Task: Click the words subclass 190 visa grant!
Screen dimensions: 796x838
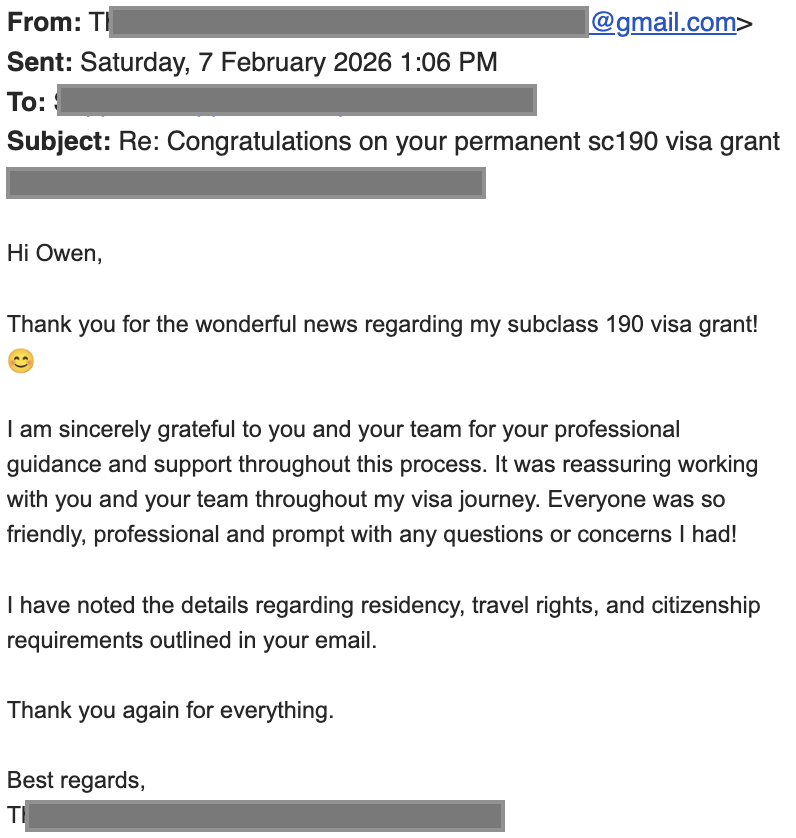Action: click(633, 324)
